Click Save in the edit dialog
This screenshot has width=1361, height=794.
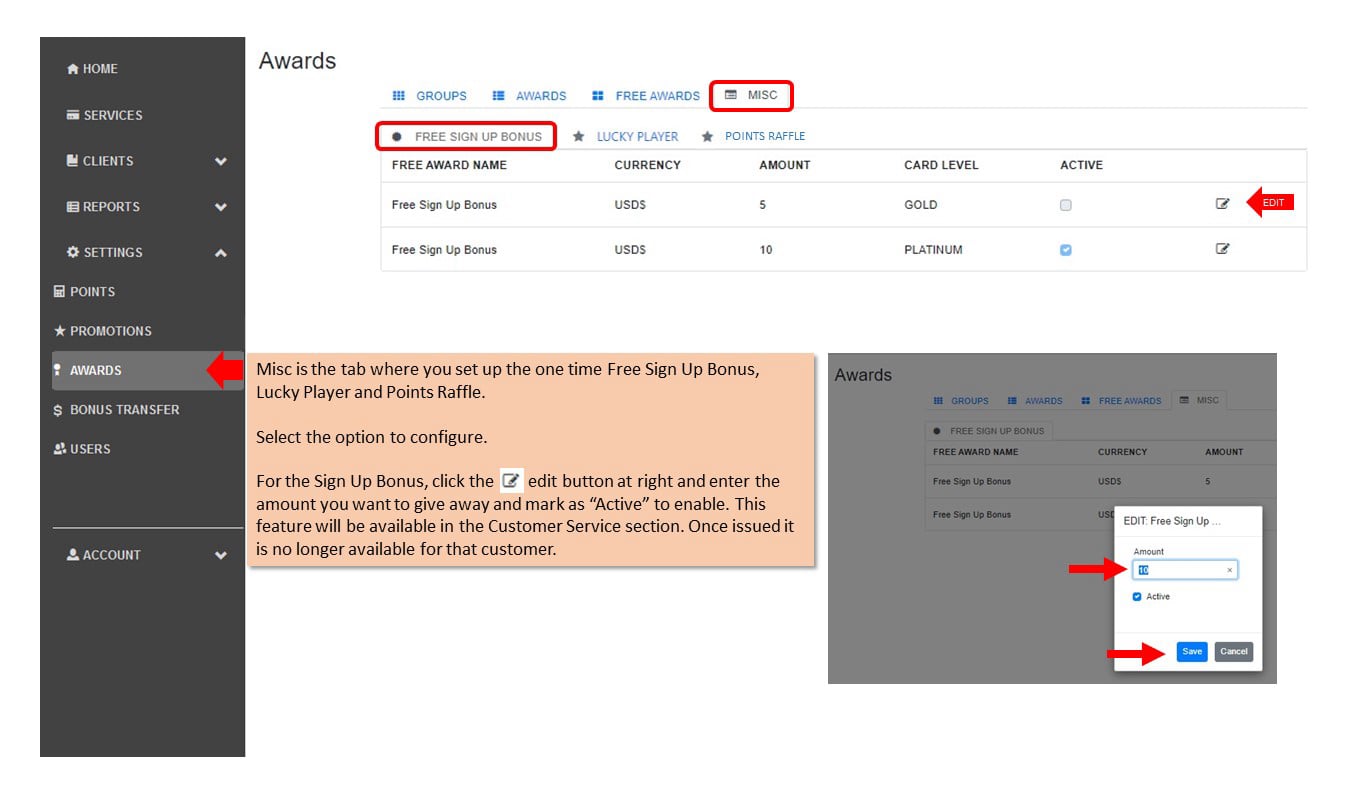(x=1192, y=651)
